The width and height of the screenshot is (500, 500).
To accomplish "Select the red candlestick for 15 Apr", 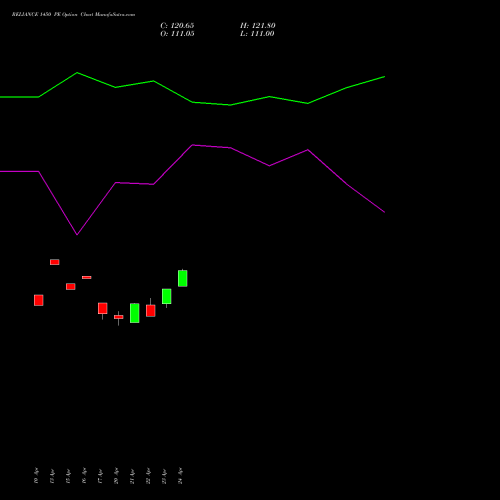I will (x=71, y=286).
